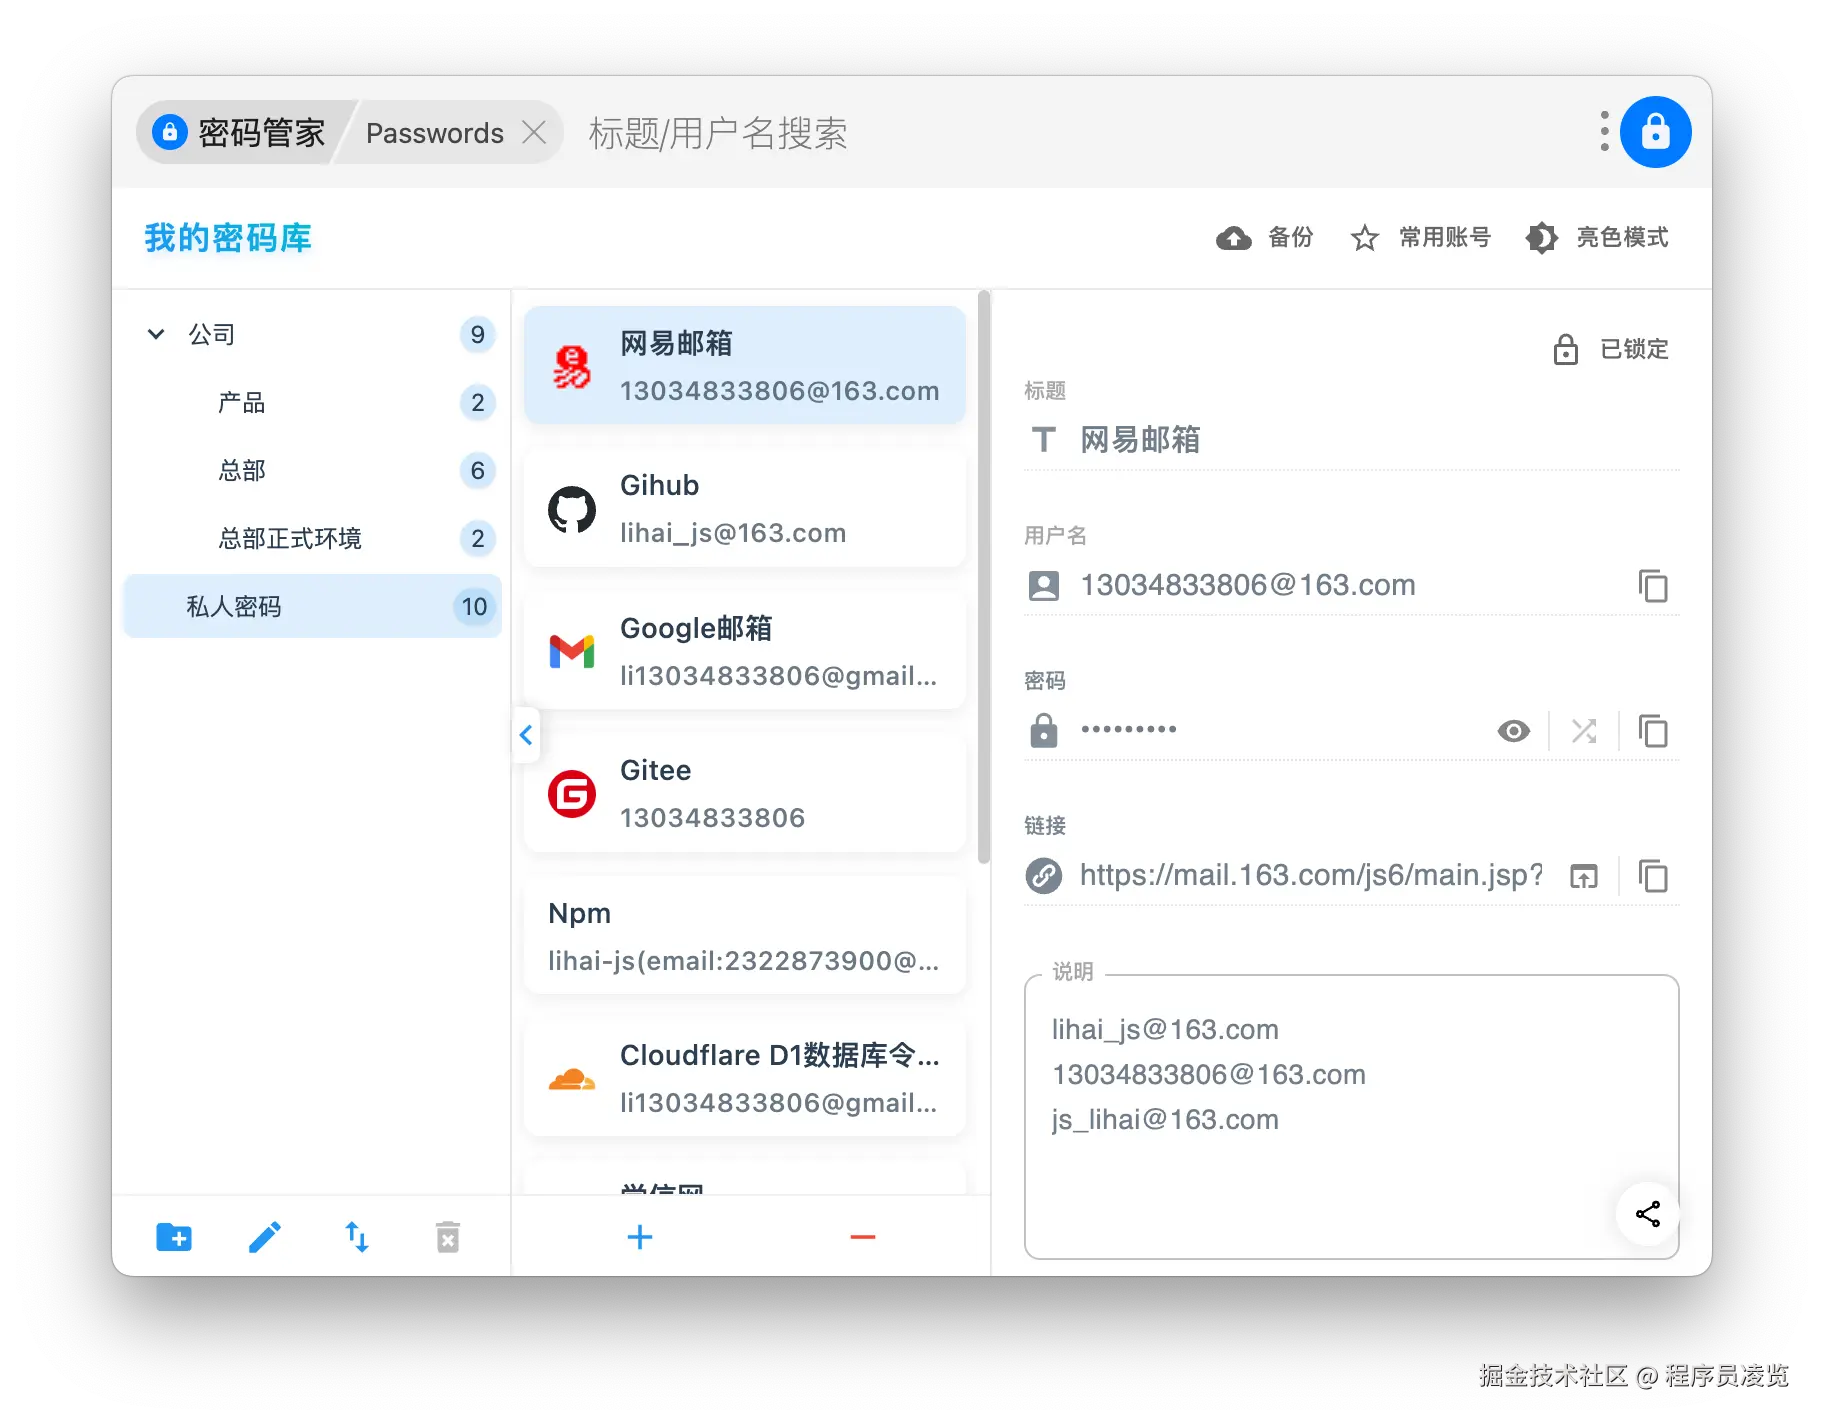The width and height of the screenshot is (1824, 1424).
Task: Open the link in browser icon
Action: (1584, 876)
